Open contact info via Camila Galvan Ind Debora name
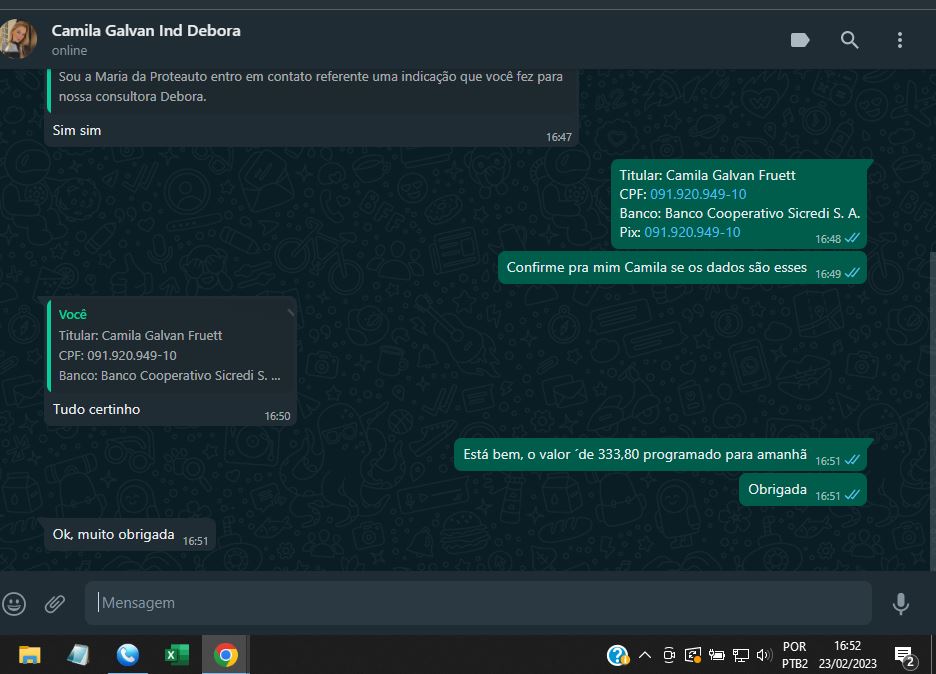The height and width of the screenshot is (674, 936). click(146, 30)
